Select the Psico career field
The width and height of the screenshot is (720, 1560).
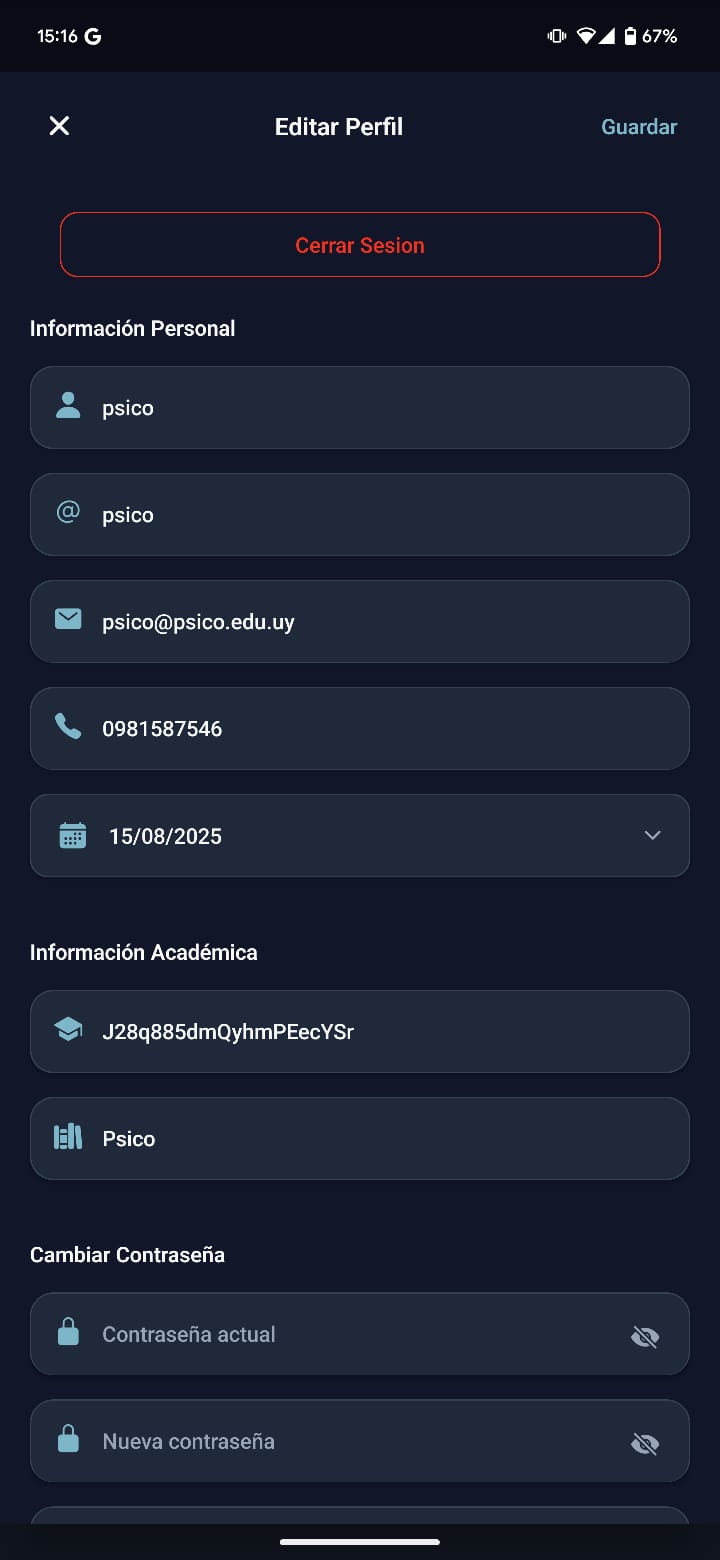pyautogui.click(x=380, y=1139)
